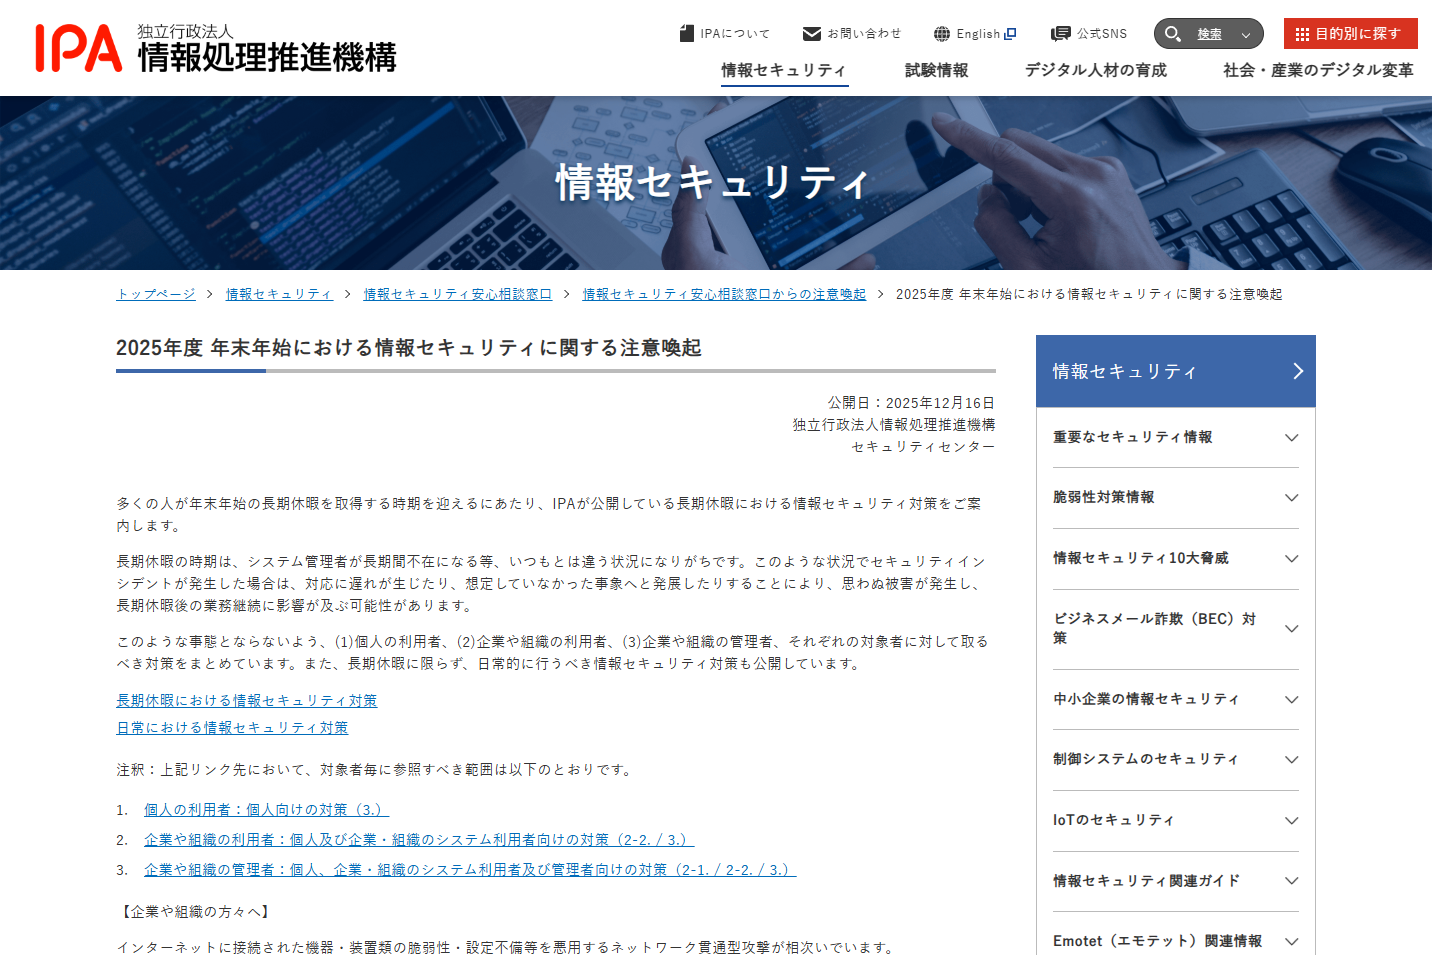Expand 情報セキュリティ10大脅威 section
Viewport: 1432px width, 955px height.
click(1291, 559)
